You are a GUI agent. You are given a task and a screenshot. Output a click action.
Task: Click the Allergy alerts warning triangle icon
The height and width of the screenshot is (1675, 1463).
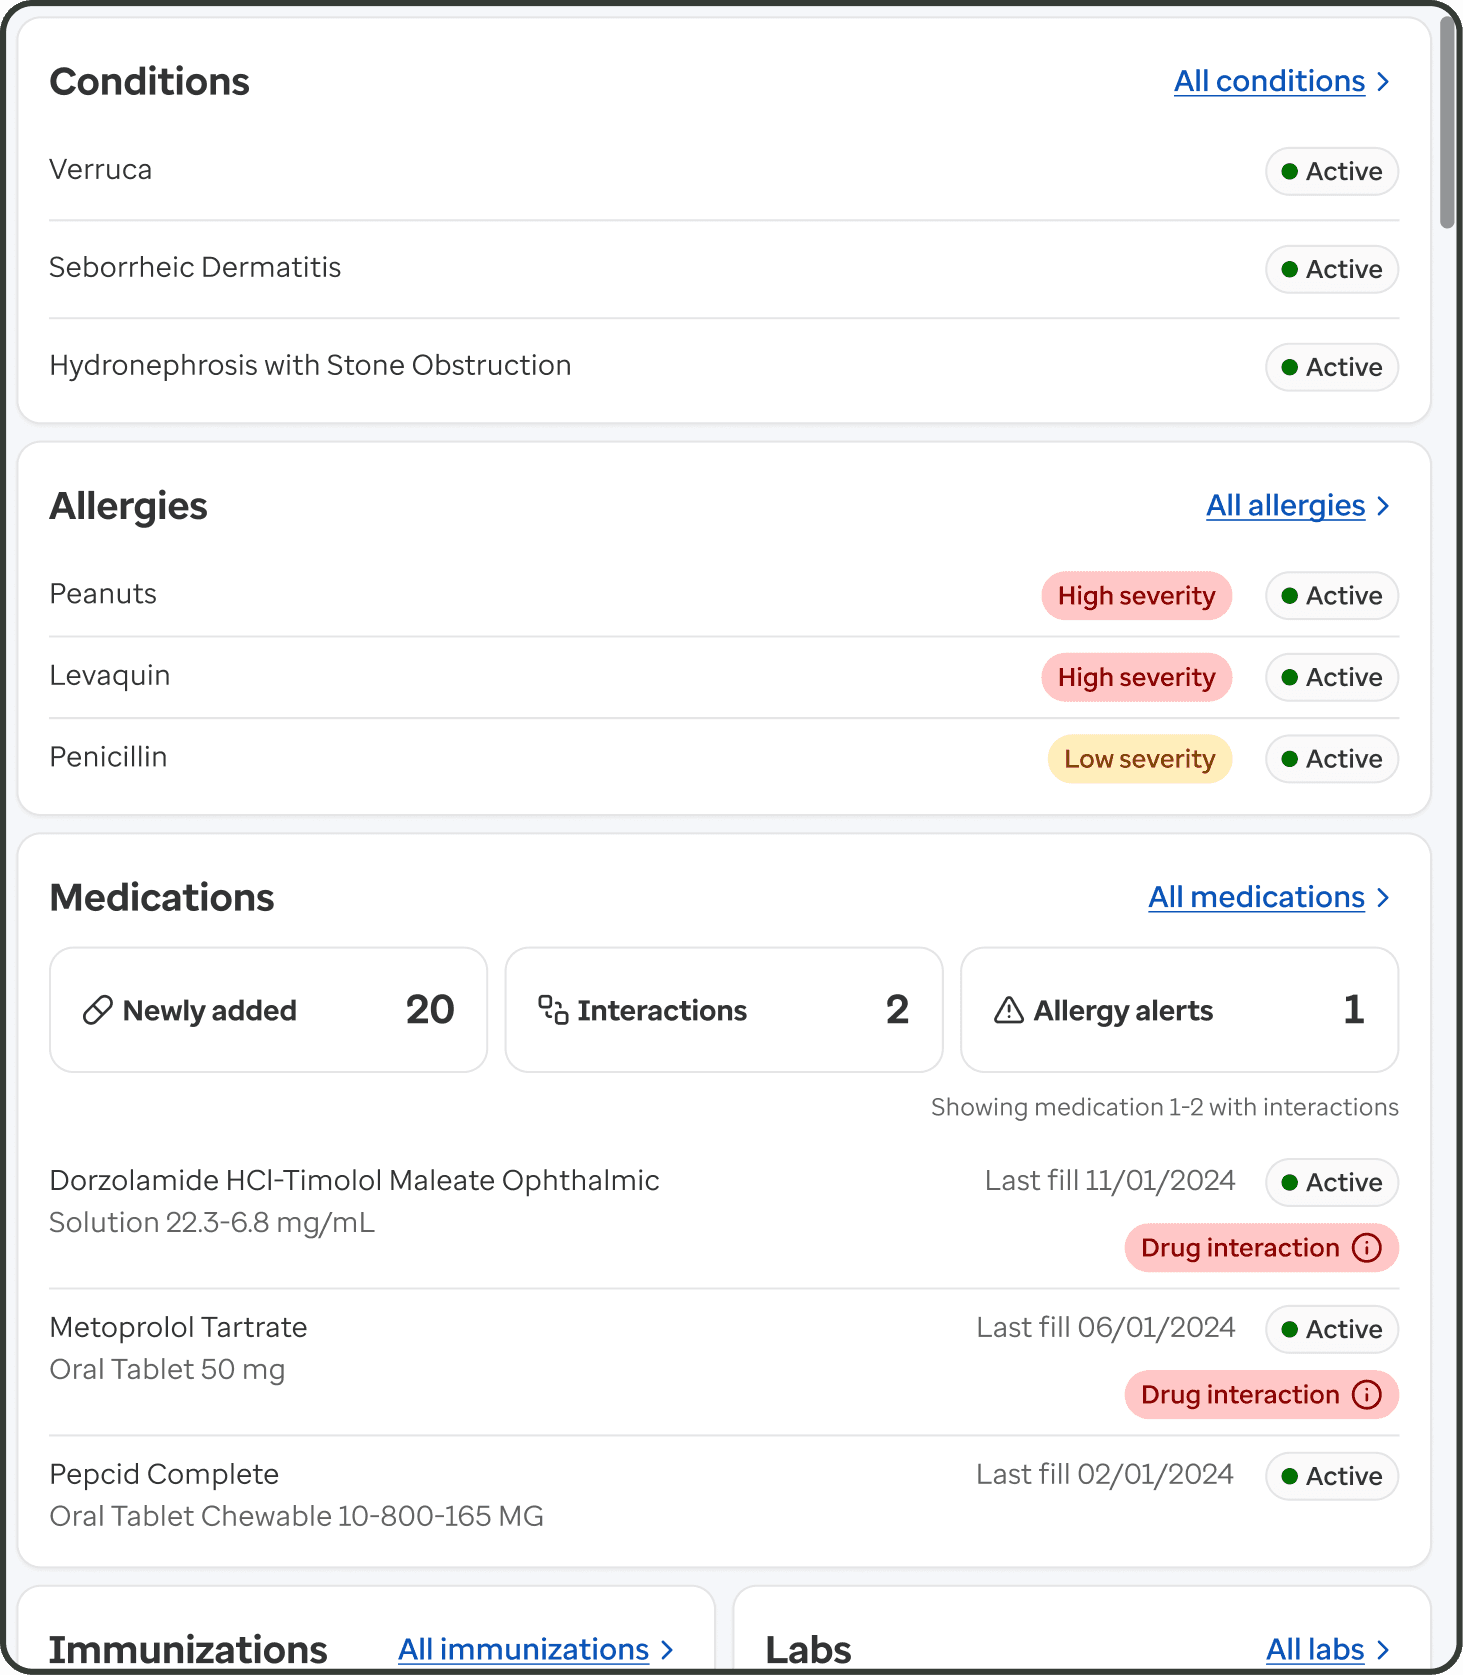tap(1009, 1010)
